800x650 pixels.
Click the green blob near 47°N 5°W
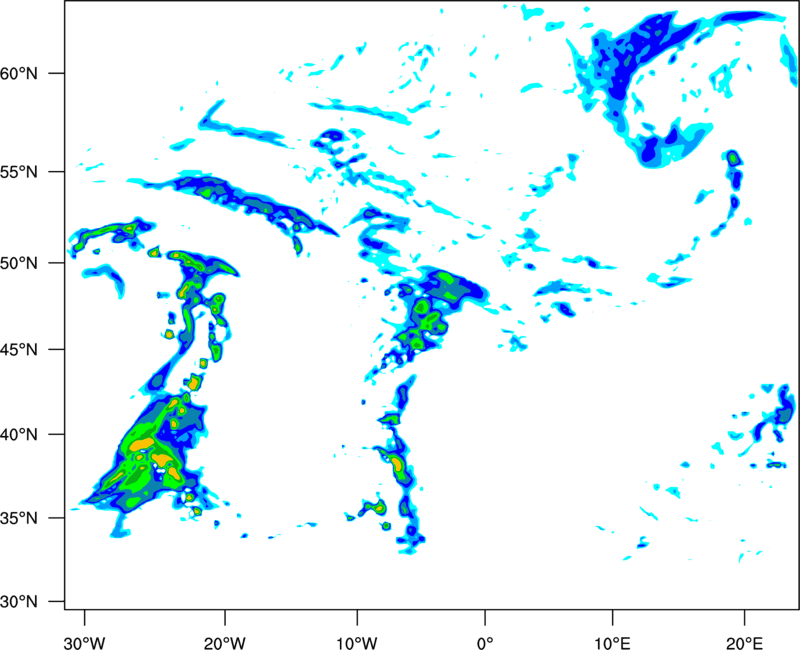(x=421, y=307)
